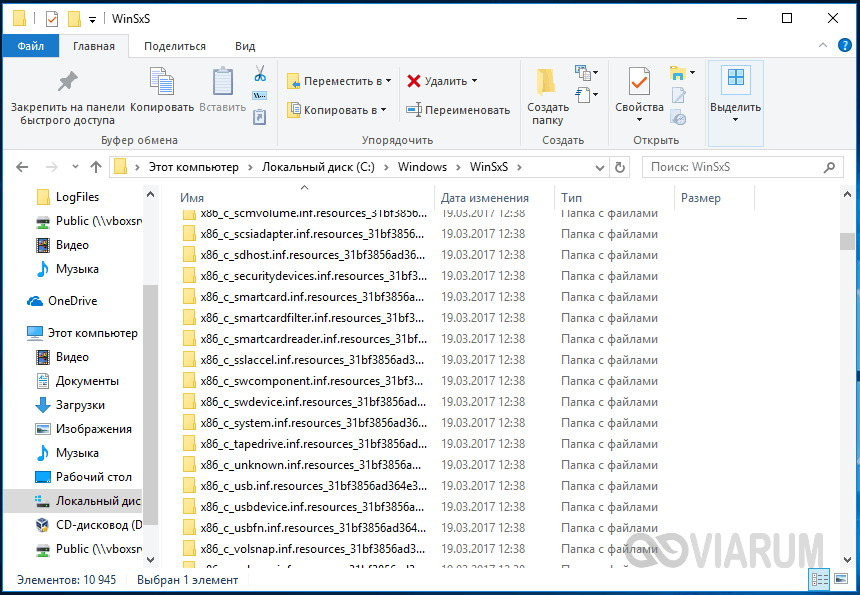The height and width of the screenshot is (595, 860).
Task: Click the History icon in the Open group
Action: (x=678, y=117)
